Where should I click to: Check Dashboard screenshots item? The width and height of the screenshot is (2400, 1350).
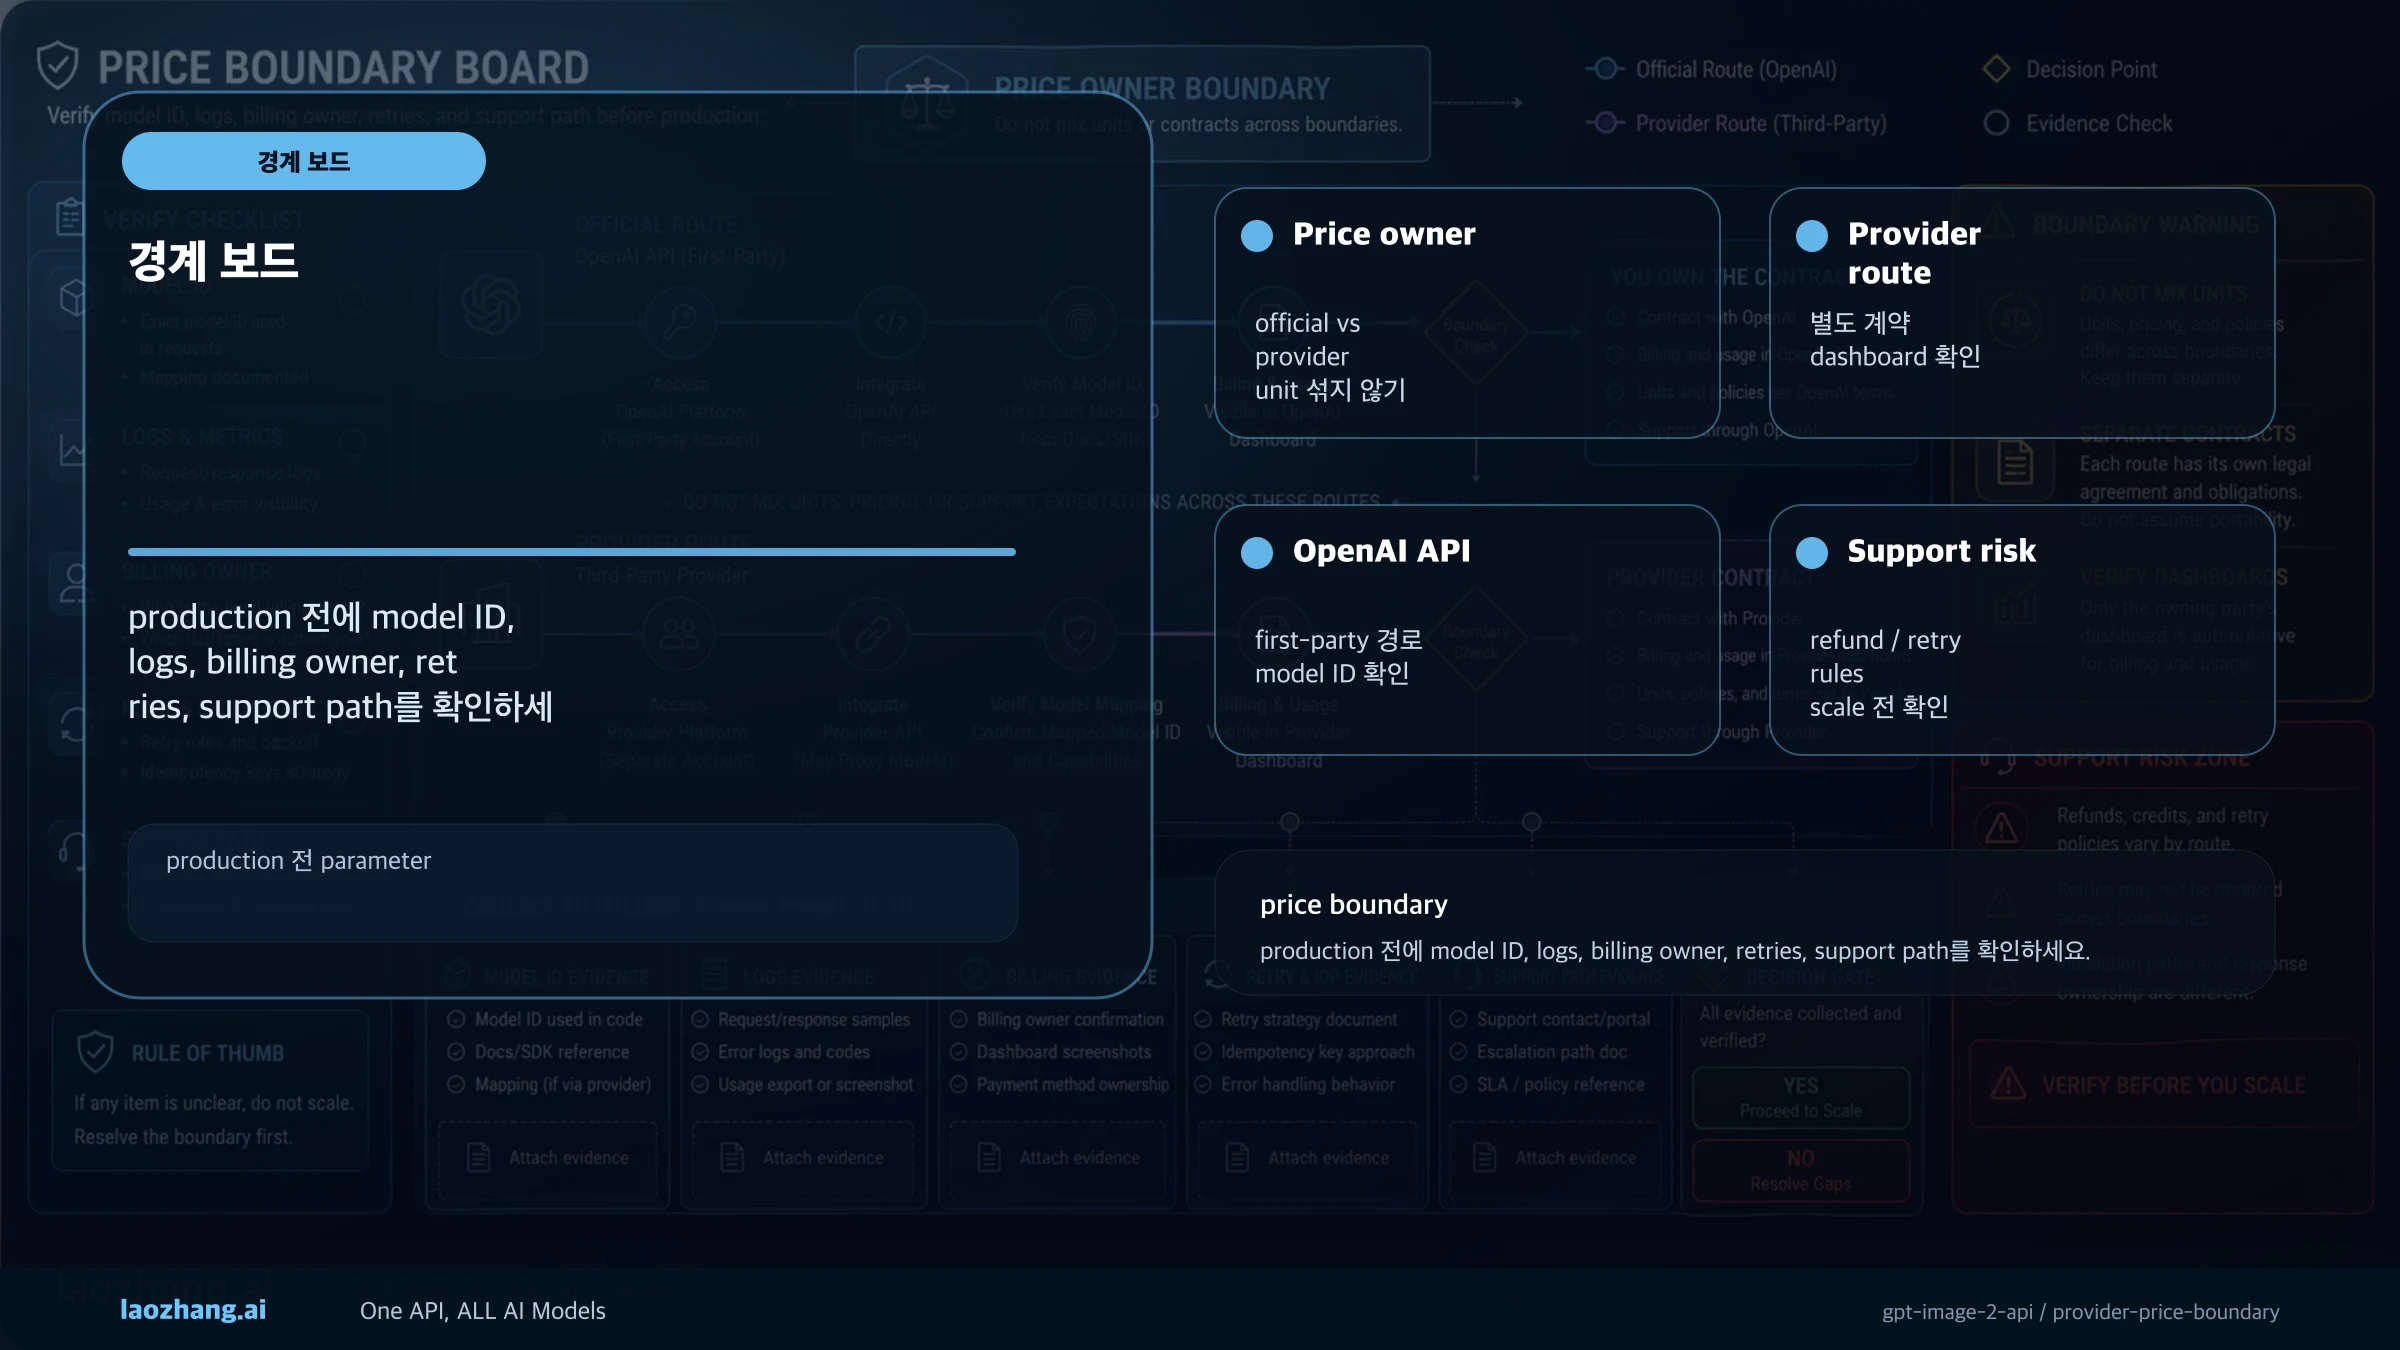pos(958,1052)
